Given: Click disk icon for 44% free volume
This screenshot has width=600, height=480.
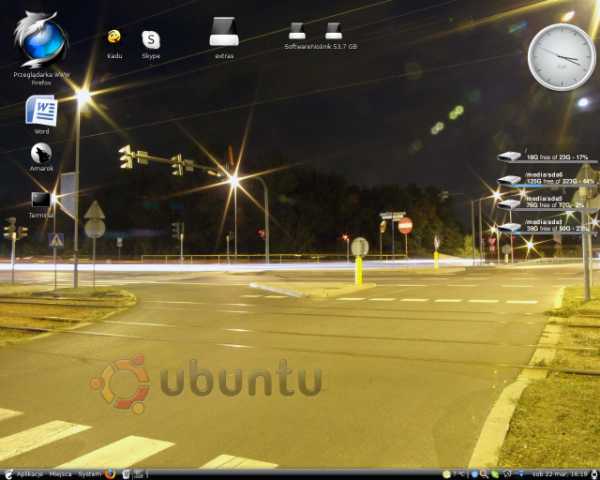Looking at the screenshot, I should pos(509,180).
